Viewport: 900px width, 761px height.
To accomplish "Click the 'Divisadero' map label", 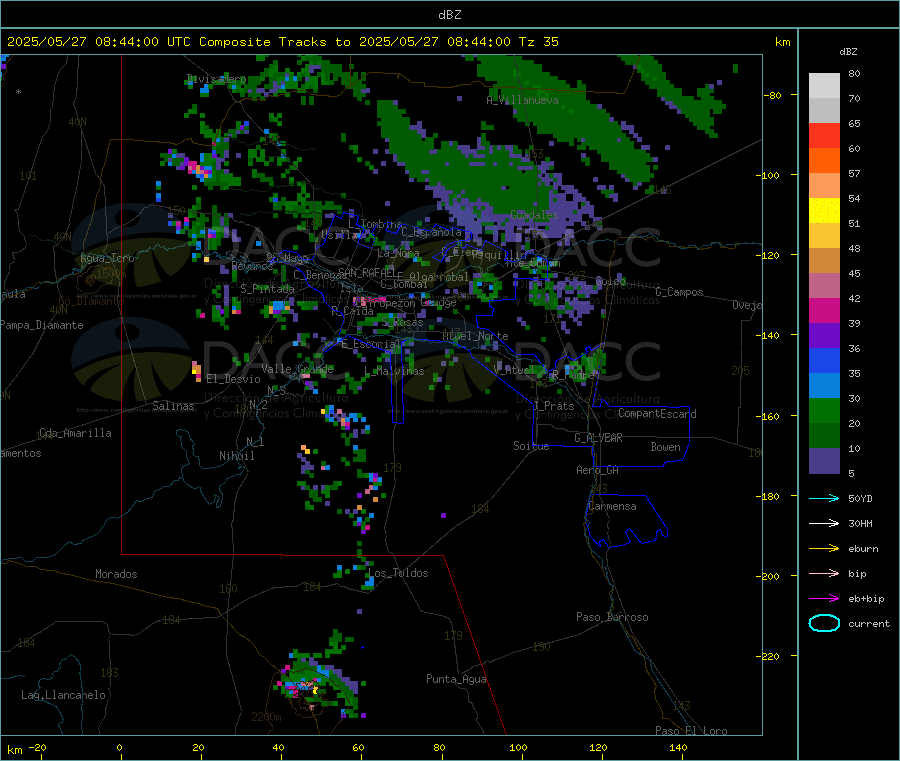I will pyautogui.click(x=216, y=79).
